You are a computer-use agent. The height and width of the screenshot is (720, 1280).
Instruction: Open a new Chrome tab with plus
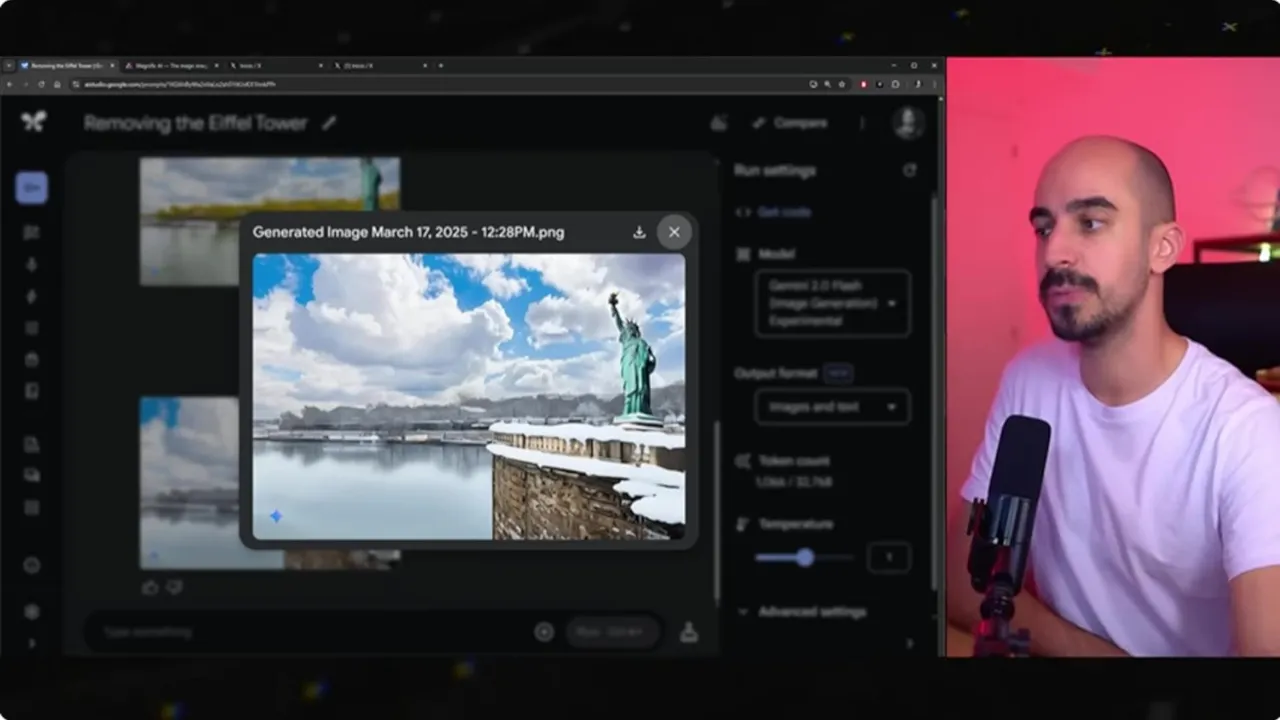pos(441,65)
